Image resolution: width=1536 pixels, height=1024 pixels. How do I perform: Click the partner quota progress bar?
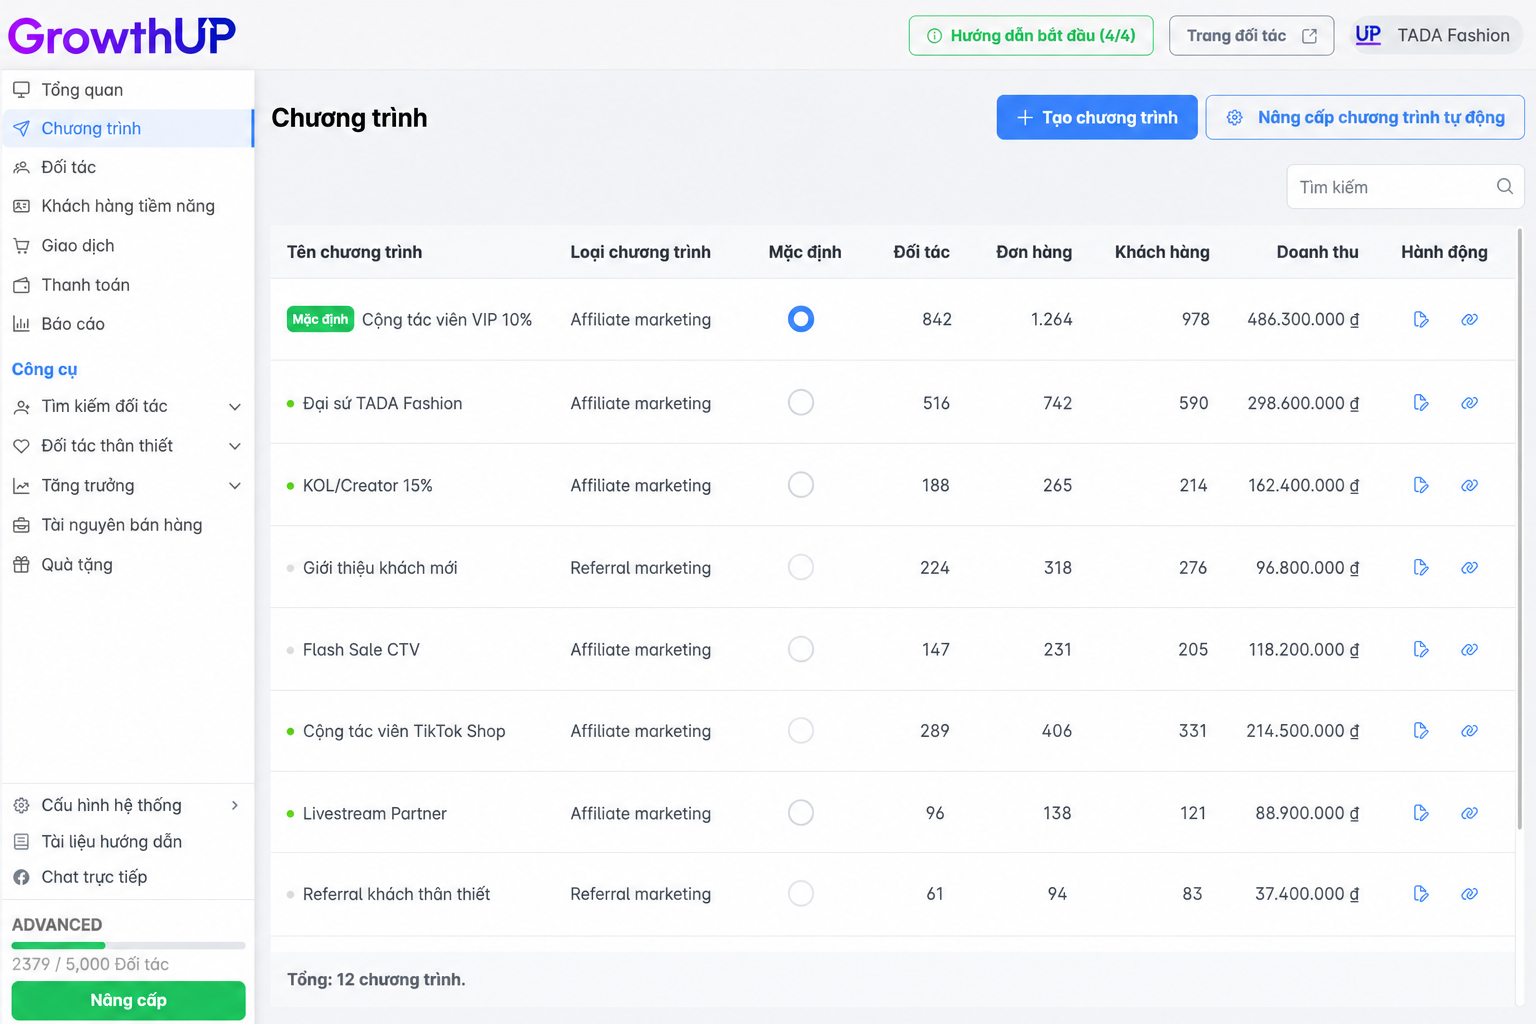click(128, 945)
